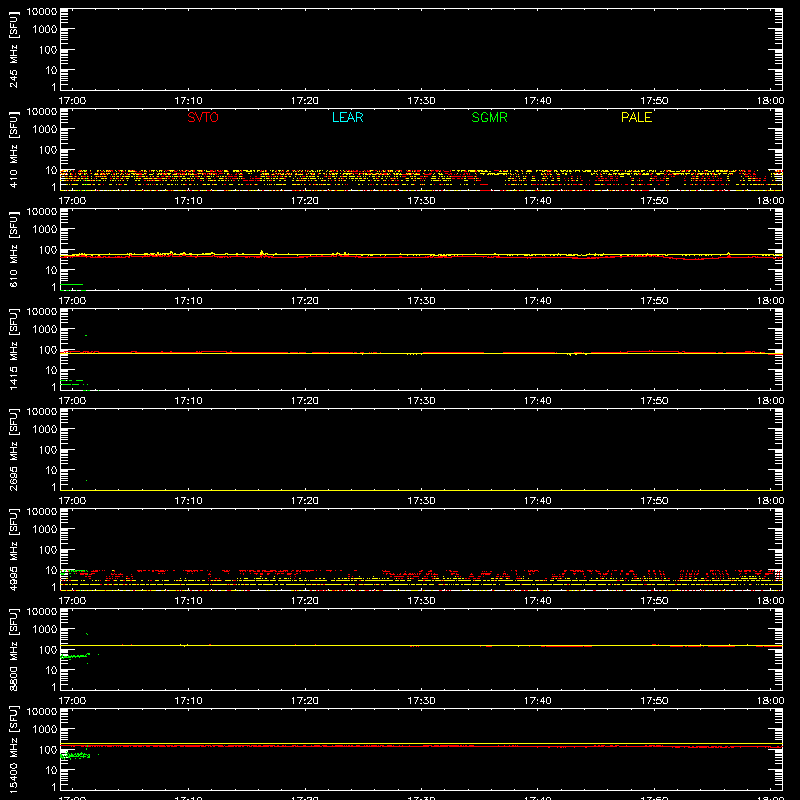The height and width of the screenshot is (800, 800).
Task: Click the yellow PALE station legend label
Action: 636,117
